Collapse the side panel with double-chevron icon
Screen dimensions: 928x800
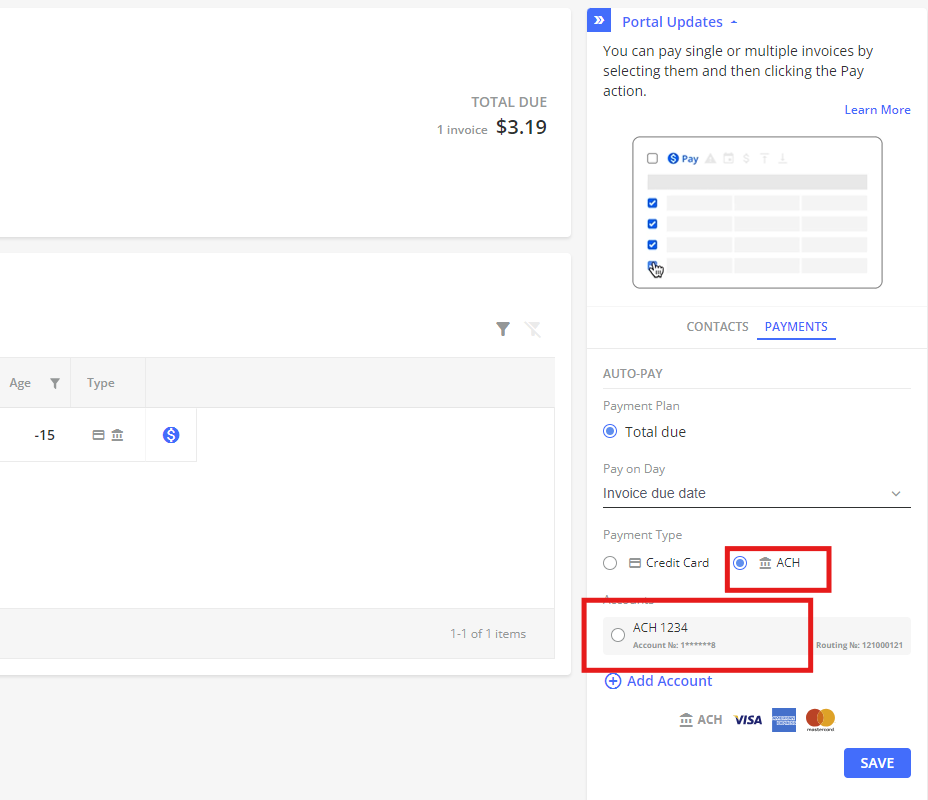click(599, 21)
